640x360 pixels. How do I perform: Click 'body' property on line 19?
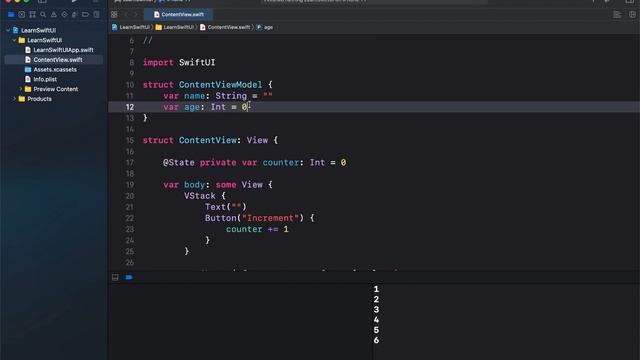click(x=194, y=184)
